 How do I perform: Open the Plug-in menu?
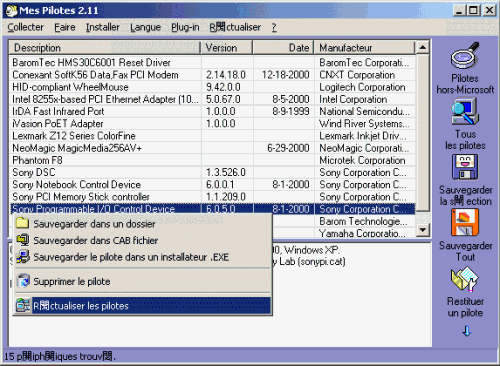point(185,27)
